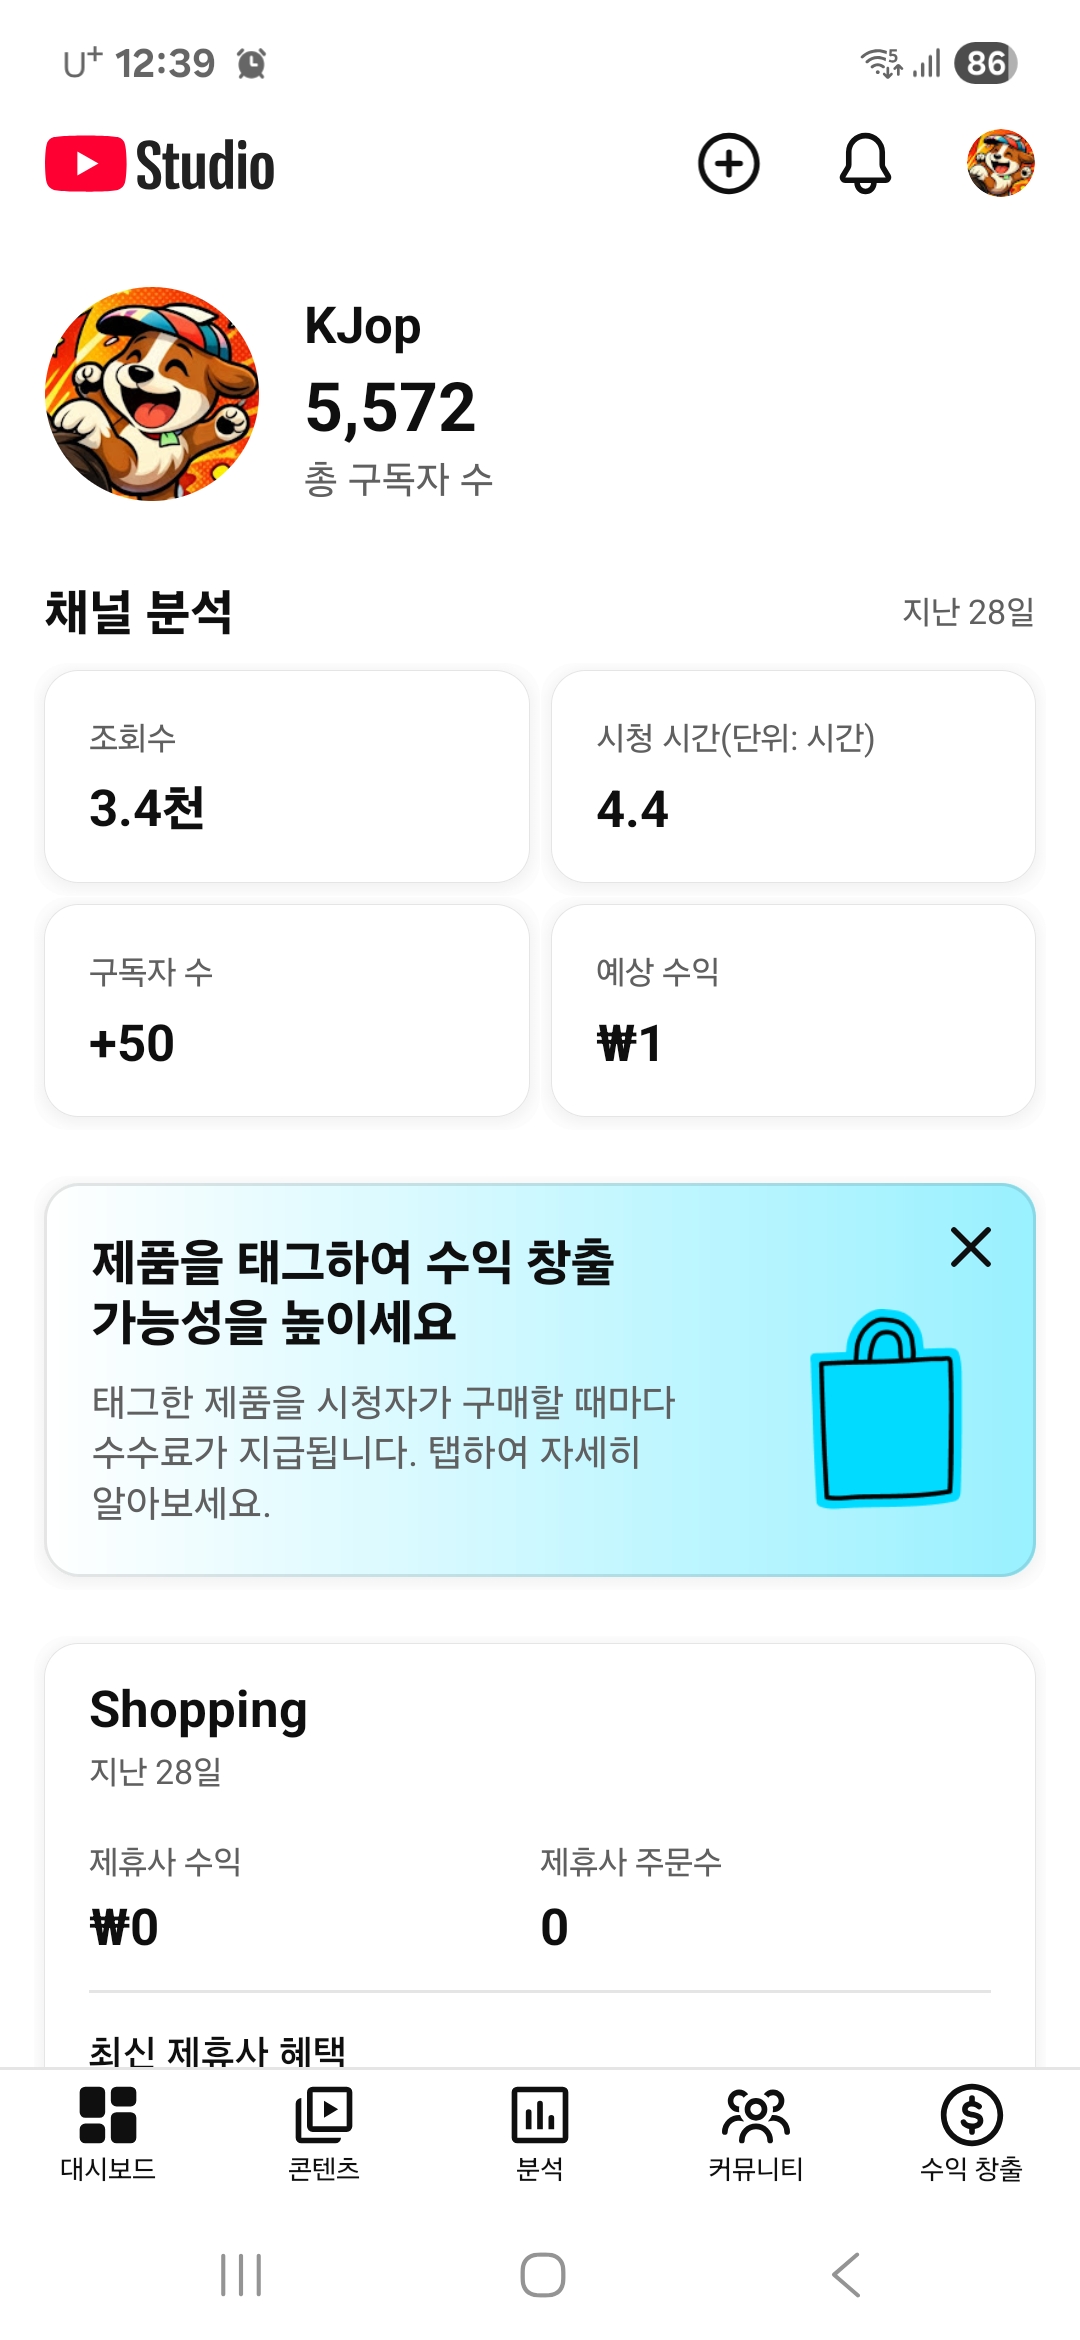Open account avatar in top bar
This screenshot has width=1080, height=2340.
click(x=1000, y=163)
